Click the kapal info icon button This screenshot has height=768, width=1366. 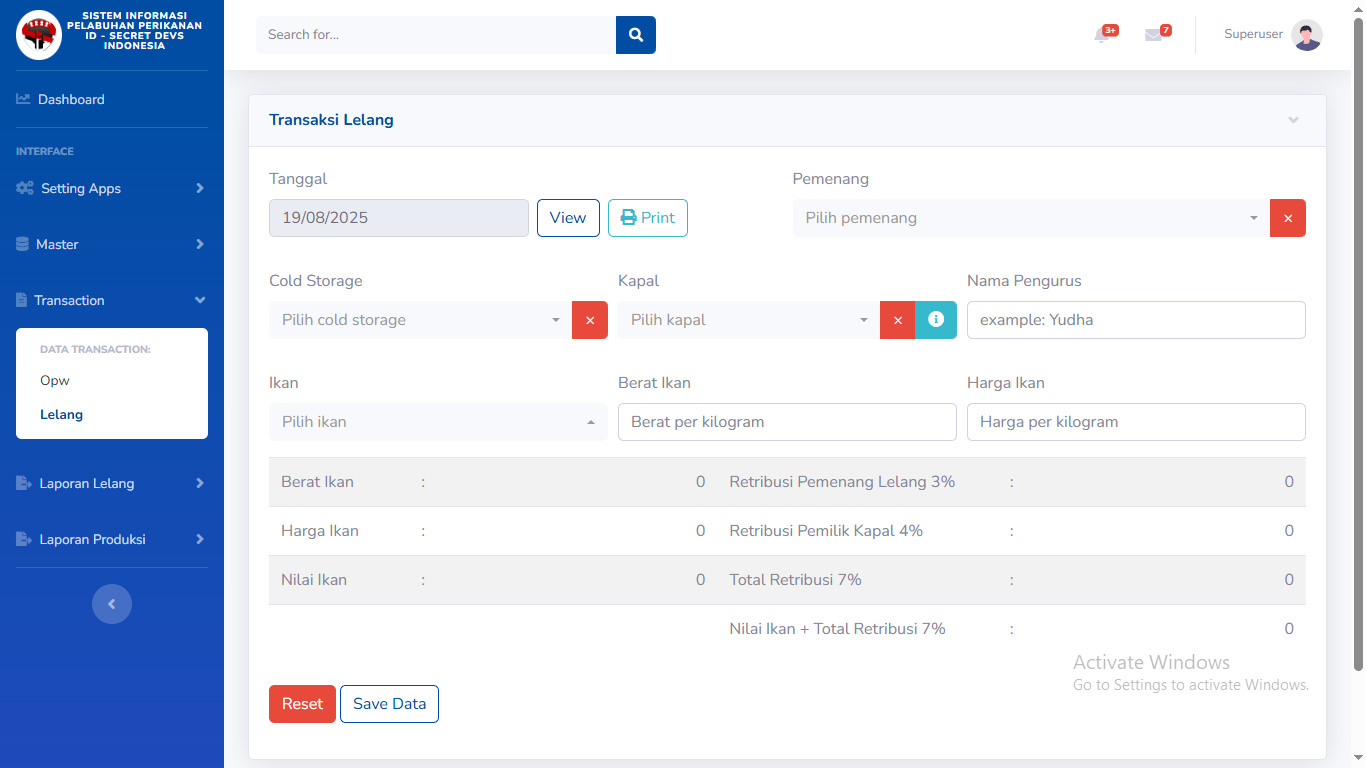click(936, 320)
